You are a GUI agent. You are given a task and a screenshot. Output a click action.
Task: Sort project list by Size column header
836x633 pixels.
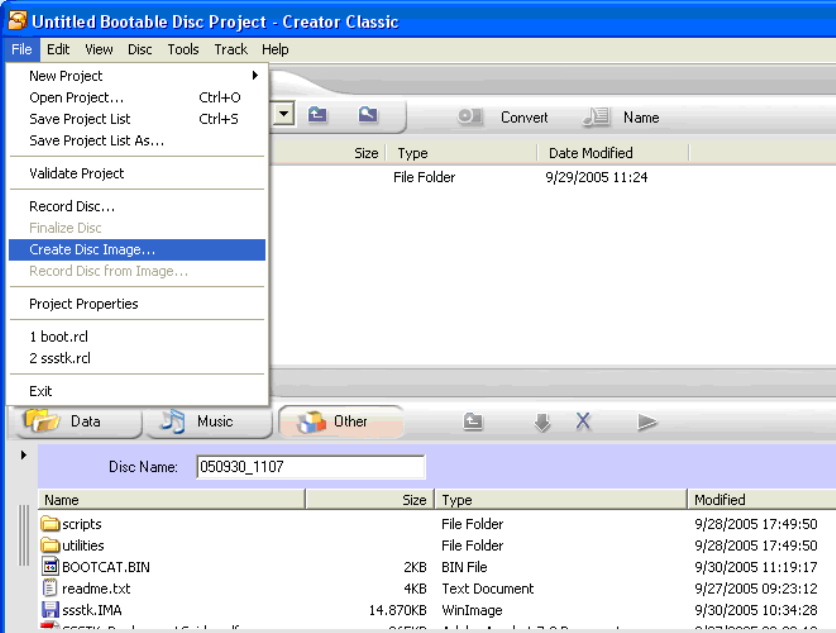pyautogui.click(x=370, y=500)
